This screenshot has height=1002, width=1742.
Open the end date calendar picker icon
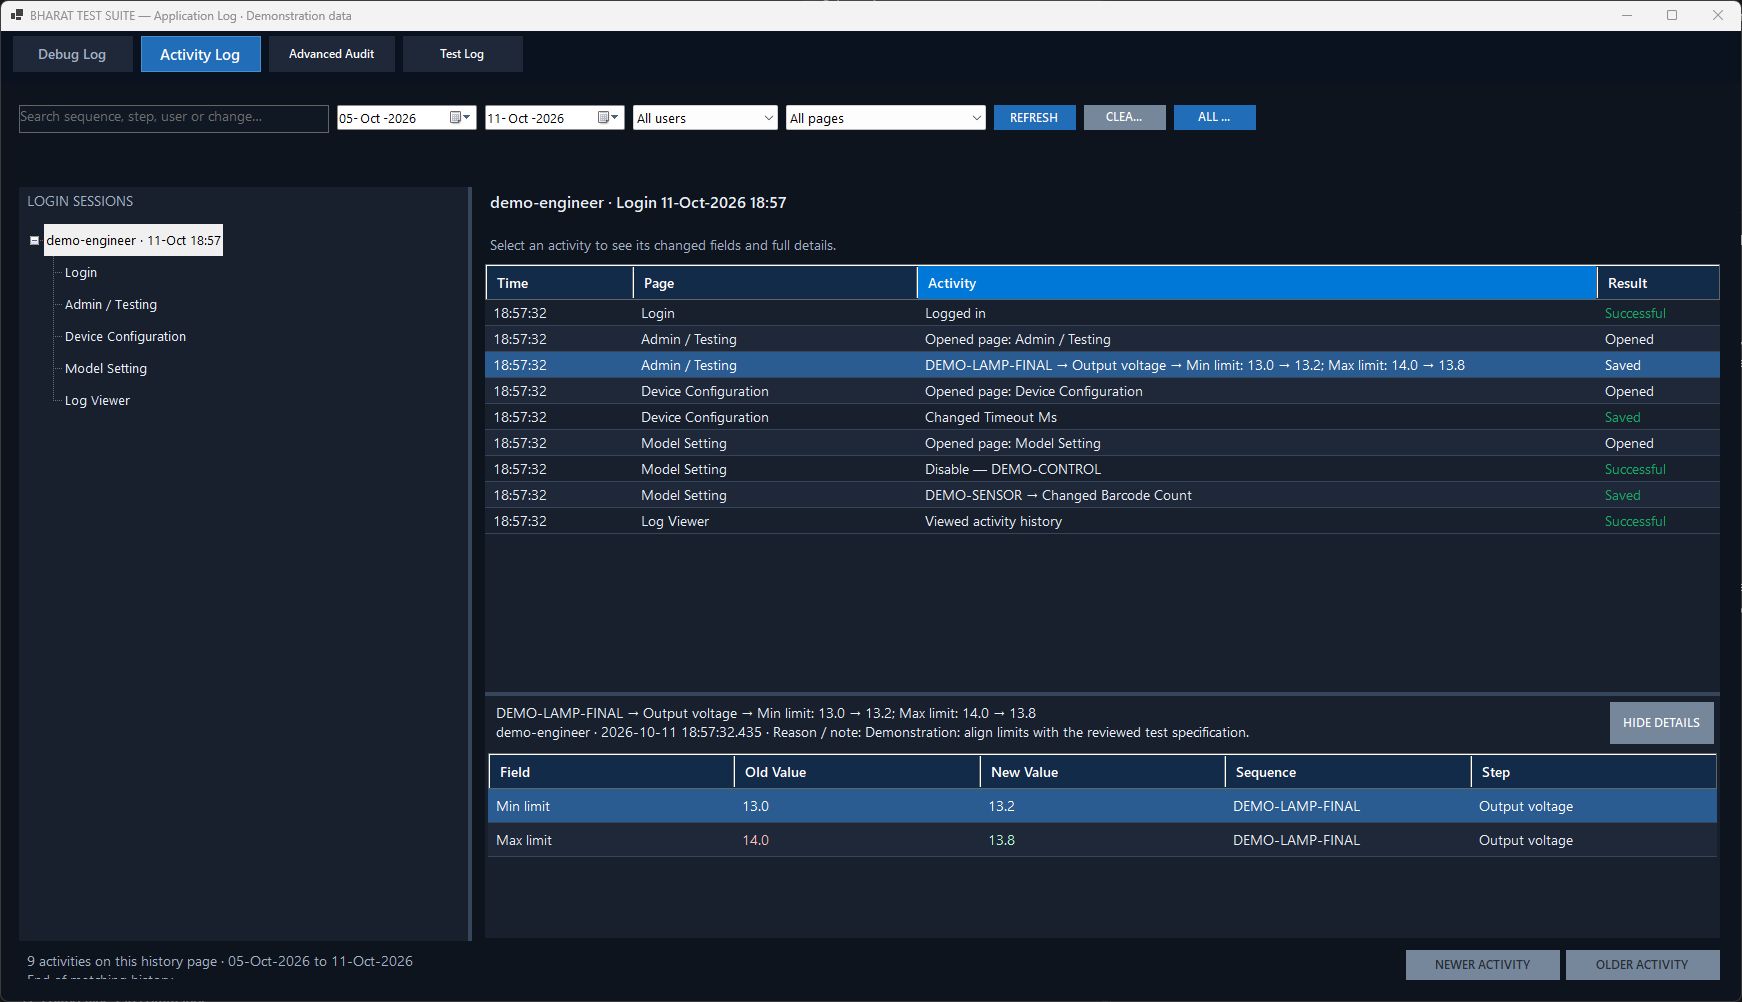pyautogui.click(x=607, y=118)
